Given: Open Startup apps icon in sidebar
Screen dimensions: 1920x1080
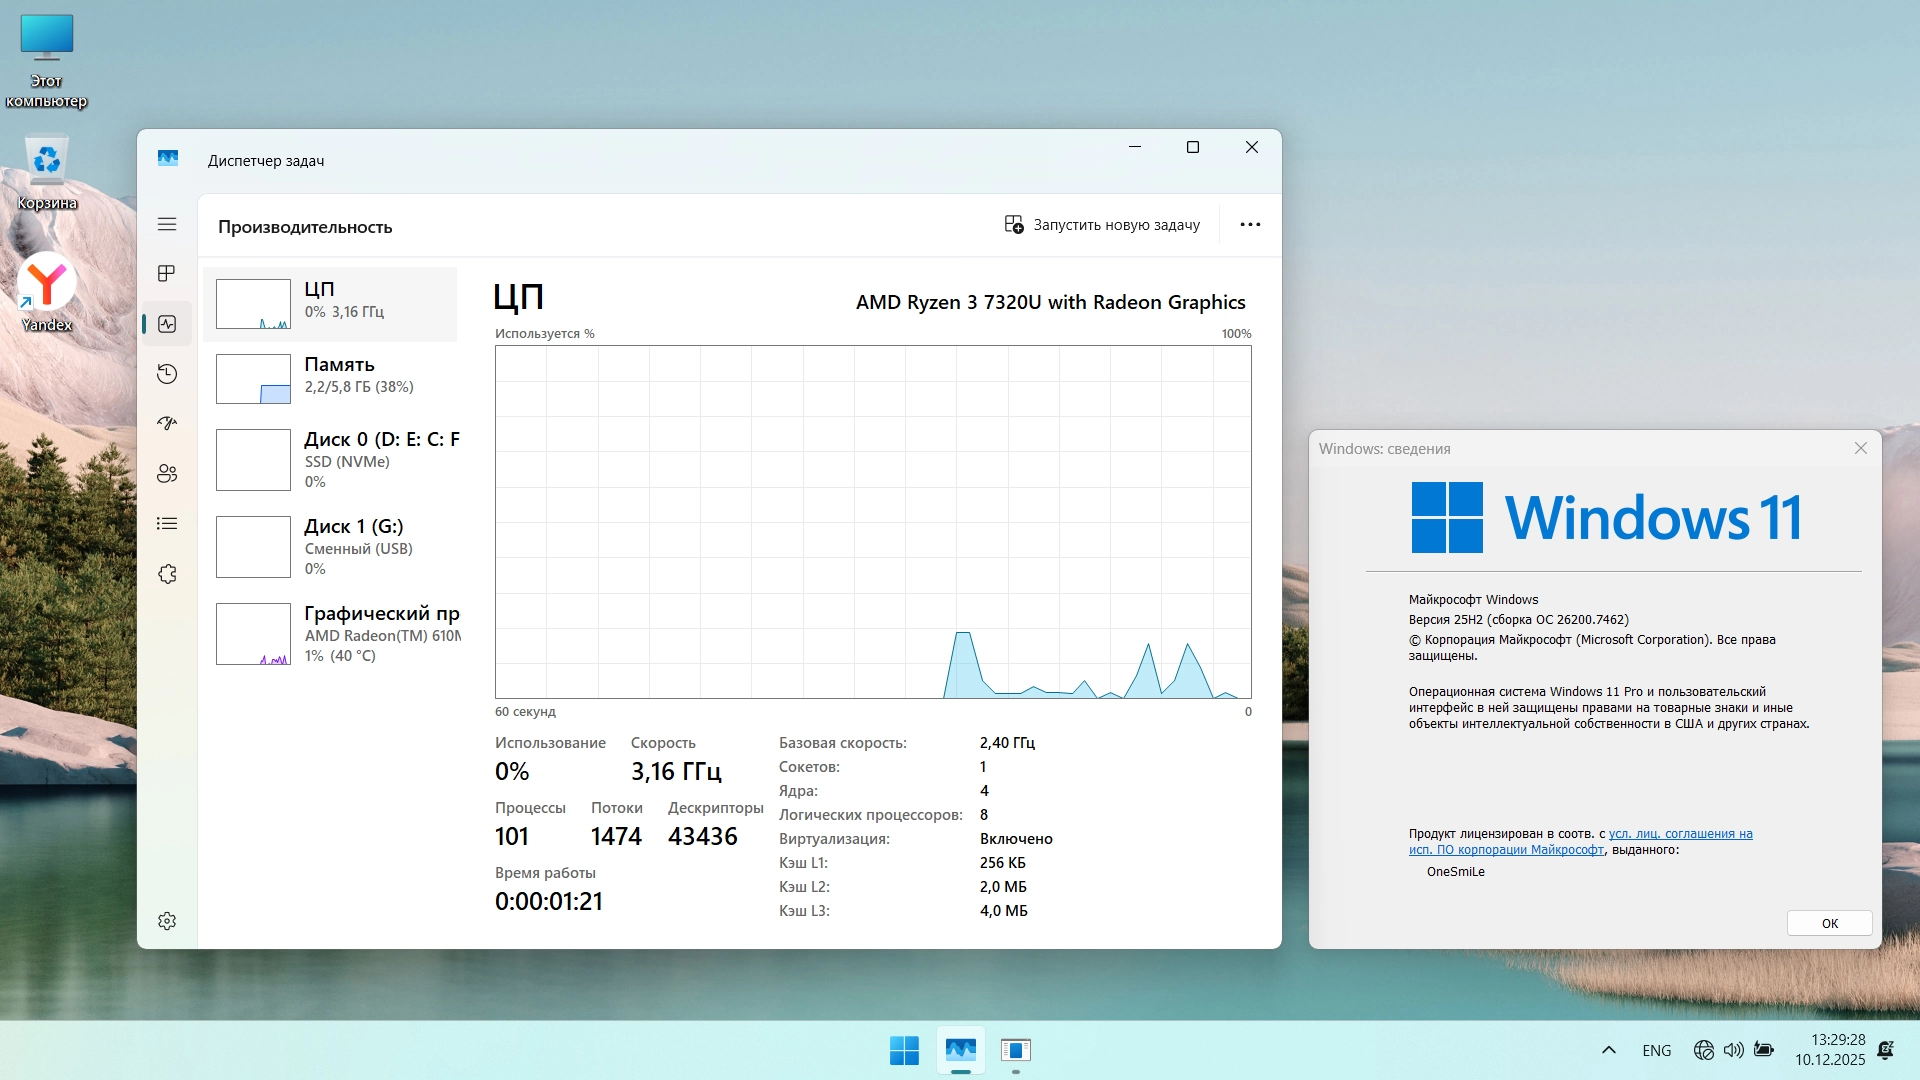Looking at the screenshot, I should click(167, 423).
